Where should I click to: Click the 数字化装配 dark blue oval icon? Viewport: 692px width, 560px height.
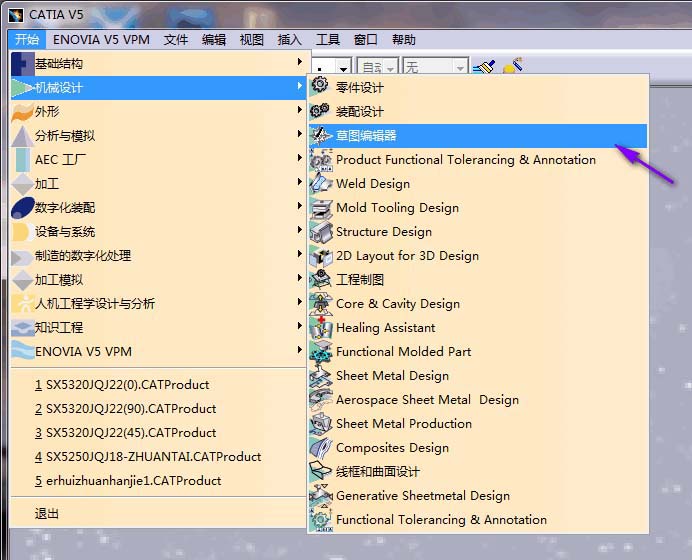coord(23,208)
